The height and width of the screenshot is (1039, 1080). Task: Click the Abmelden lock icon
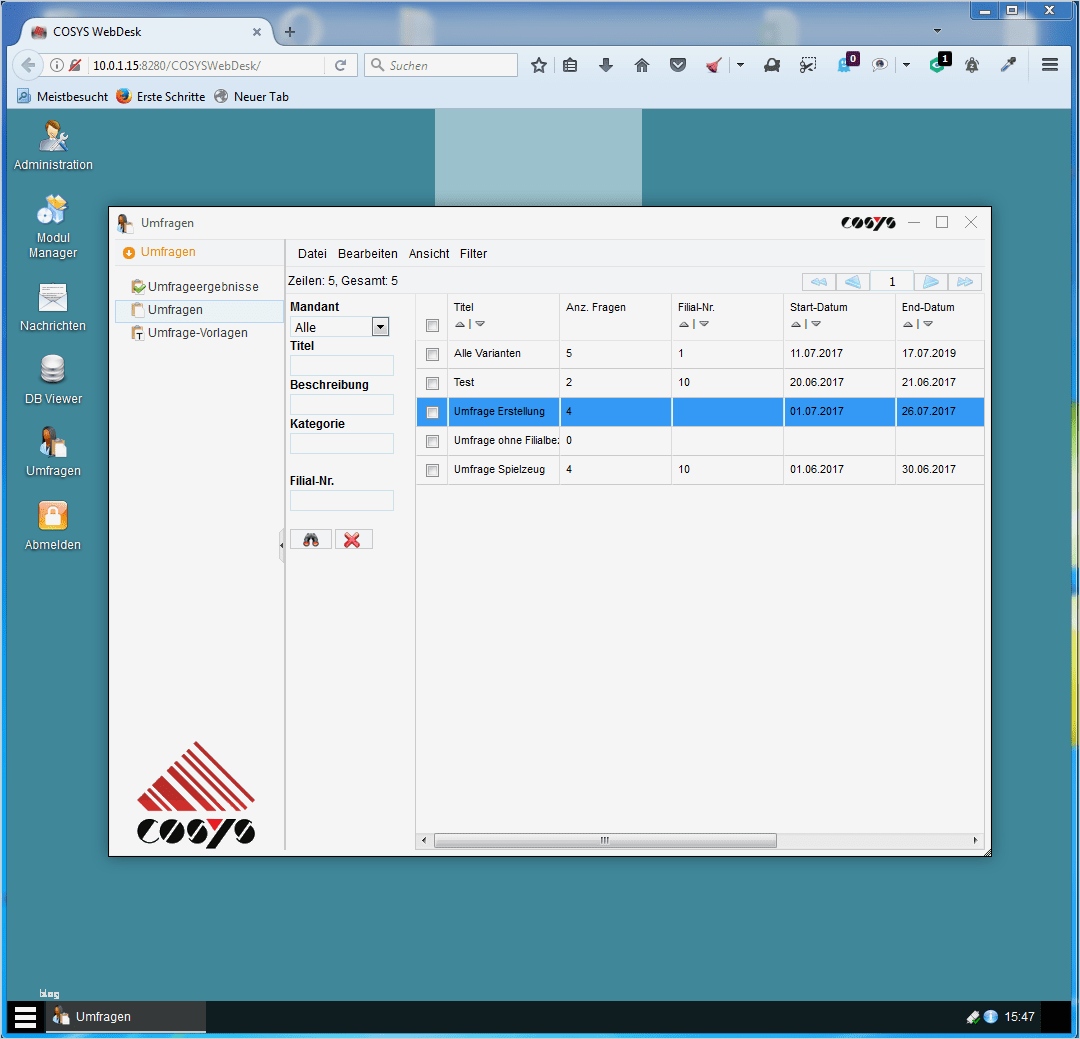coord(52,515)
